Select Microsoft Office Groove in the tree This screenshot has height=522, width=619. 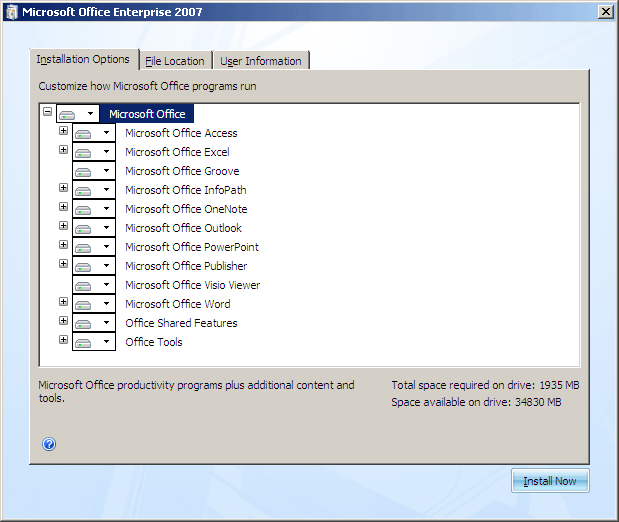coord(182,171)
